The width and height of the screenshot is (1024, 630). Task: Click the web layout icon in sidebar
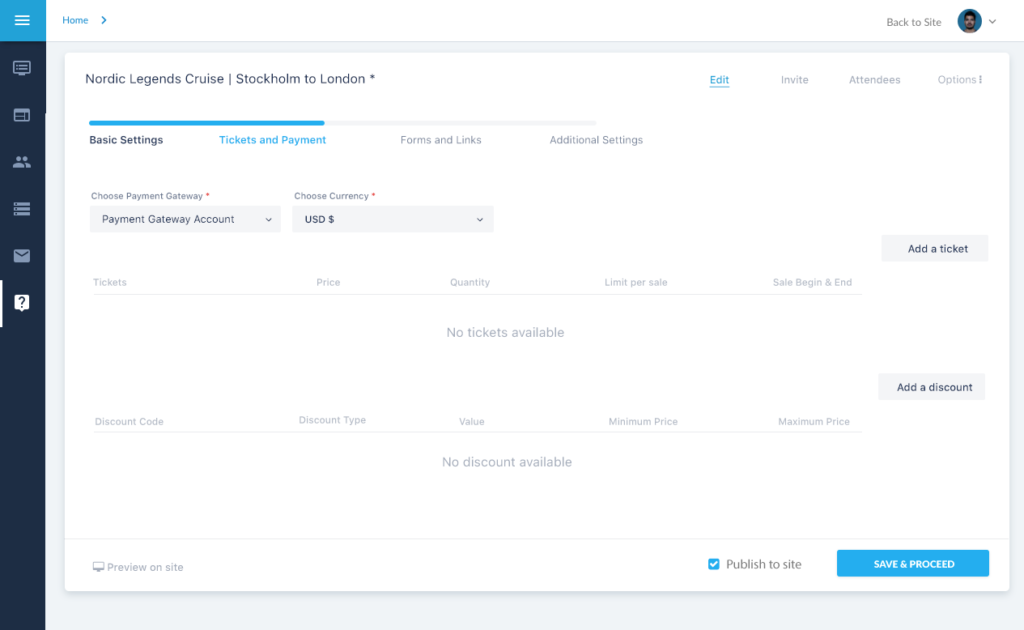(22, 115)
